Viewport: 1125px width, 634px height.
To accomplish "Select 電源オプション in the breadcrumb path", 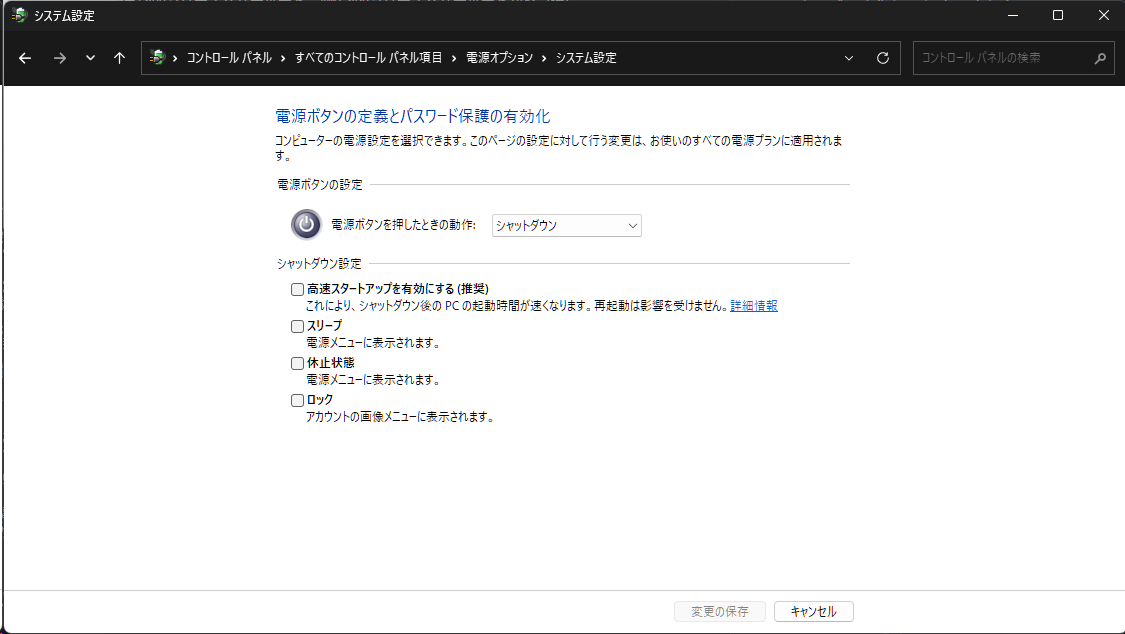I will pyautogui.click(x=499, y=58).
